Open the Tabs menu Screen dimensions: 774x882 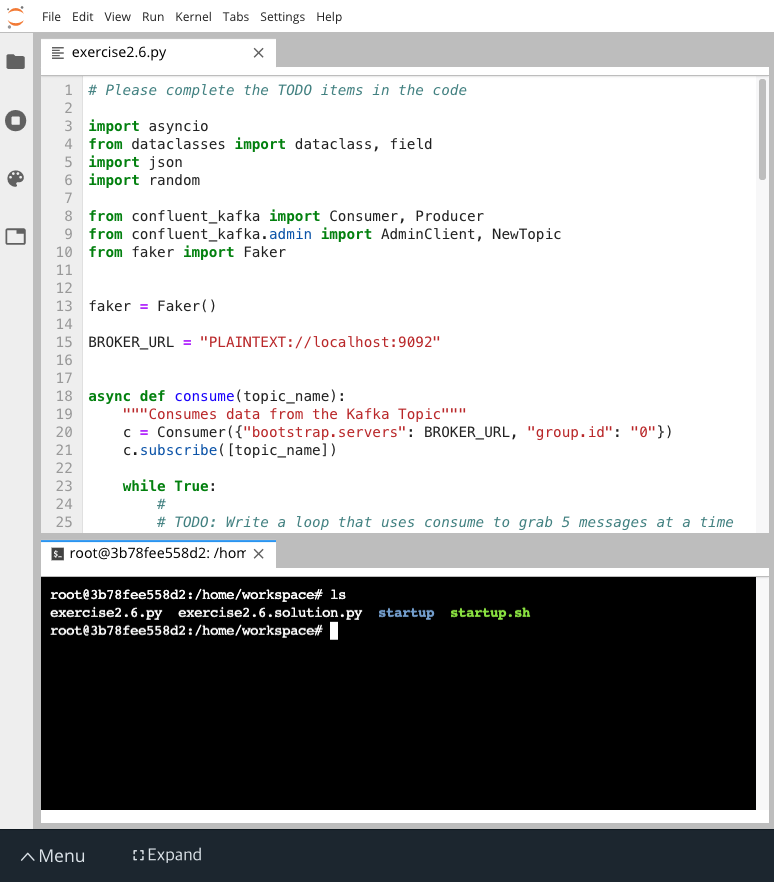point(236,17)
